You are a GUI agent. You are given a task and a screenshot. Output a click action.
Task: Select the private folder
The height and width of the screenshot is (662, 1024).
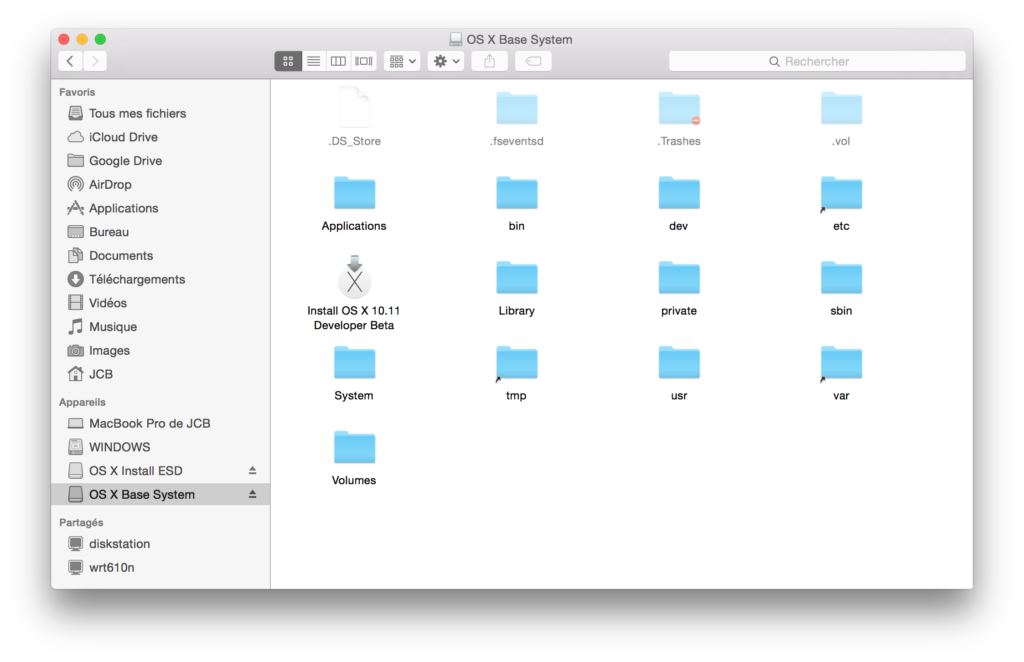click(679, 278)
